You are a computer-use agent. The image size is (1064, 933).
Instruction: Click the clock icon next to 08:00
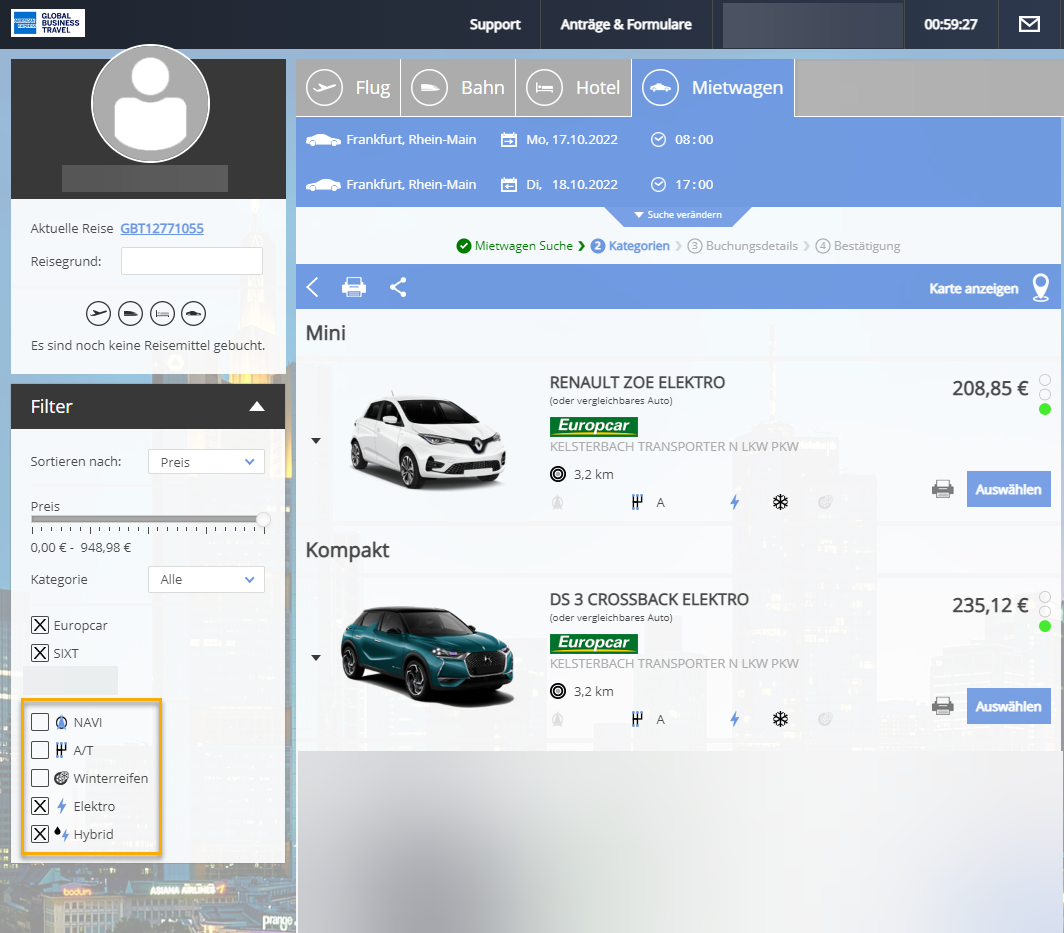click(x=658, y=140)
